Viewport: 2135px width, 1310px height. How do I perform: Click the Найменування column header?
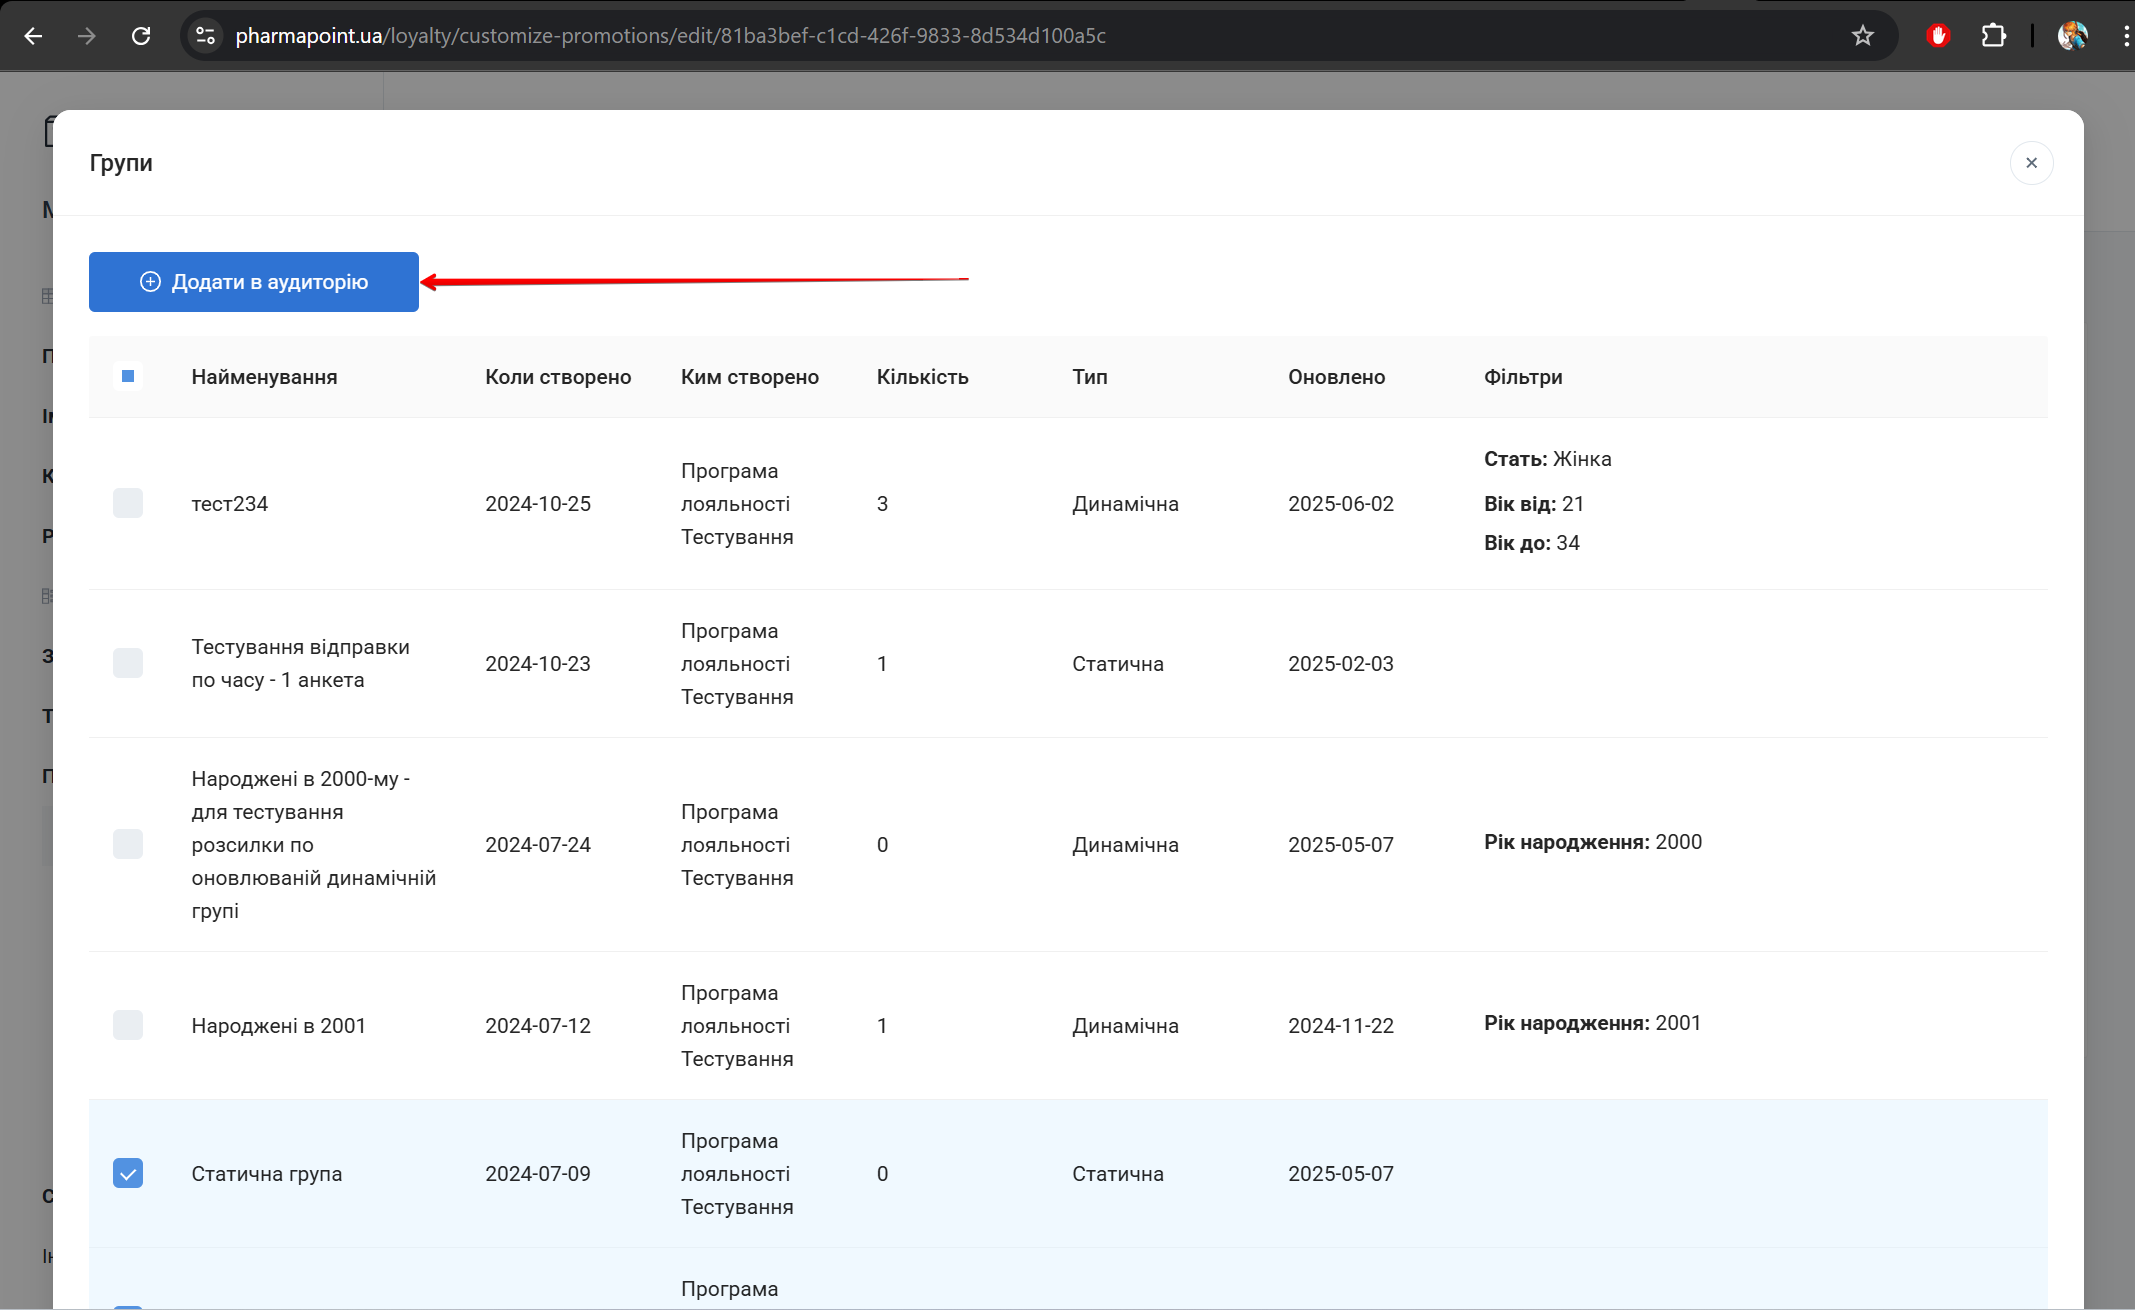pyautogui.click(x=264, y=377)
